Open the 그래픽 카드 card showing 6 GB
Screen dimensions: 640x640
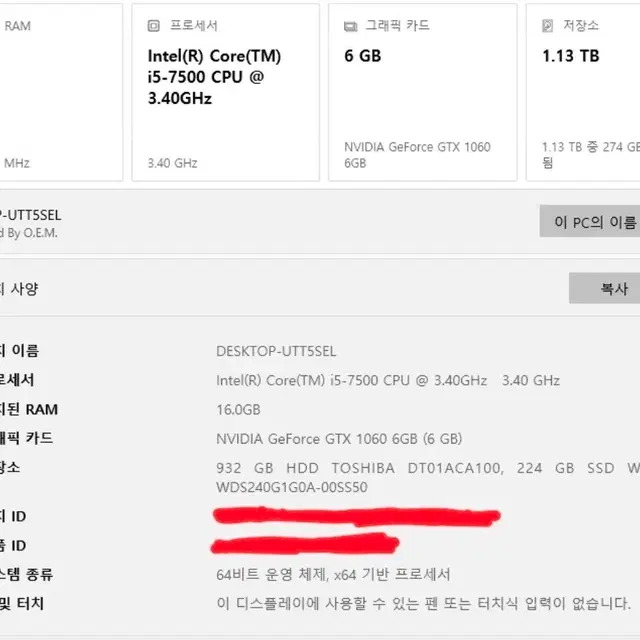[x=422, y=92]
